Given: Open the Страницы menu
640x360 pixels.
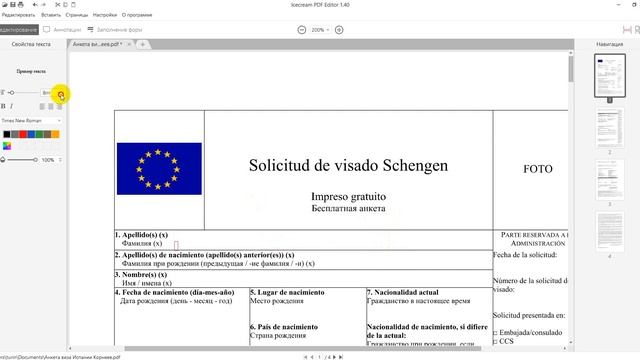Looking at the screenshot, I should click(x=77, y=15).
